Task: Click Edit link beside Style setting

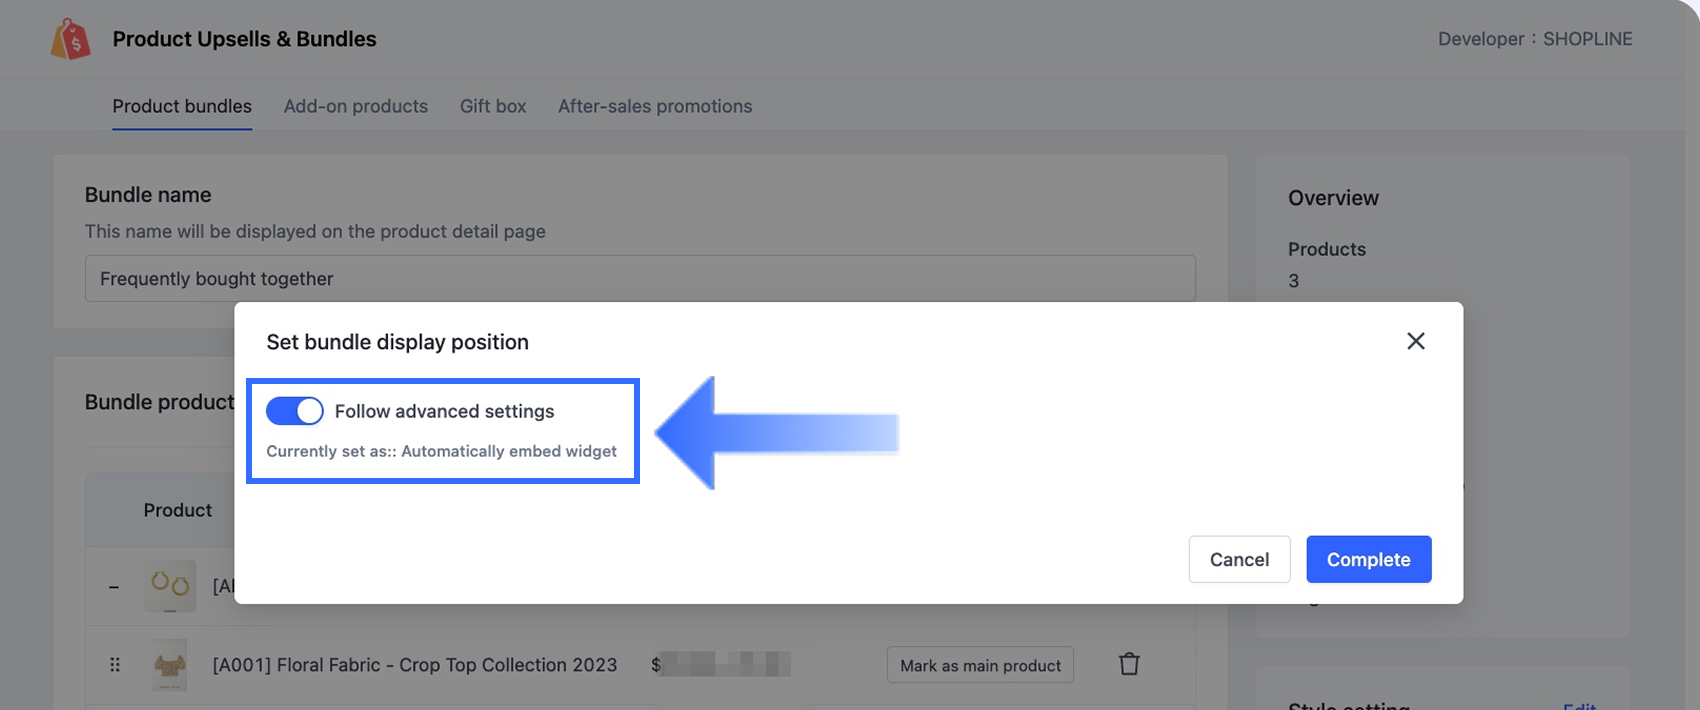Action: pos(1579,704)
